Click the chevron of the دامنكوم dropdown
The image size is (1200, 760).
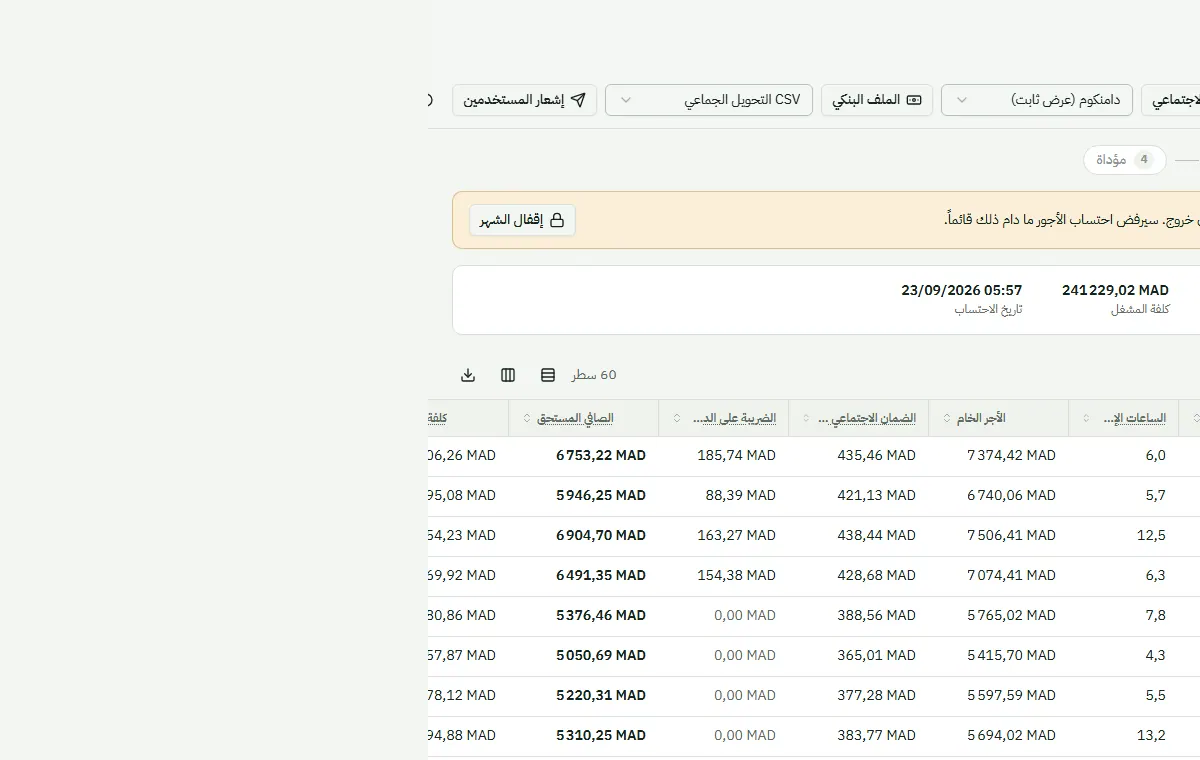click(x=962, y=100)
